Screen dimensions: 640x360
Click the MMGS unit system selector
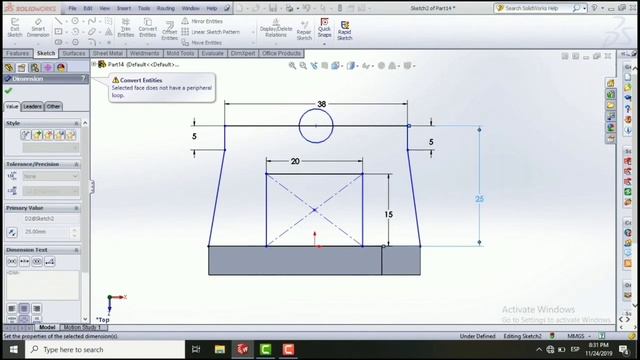(579, 336)
